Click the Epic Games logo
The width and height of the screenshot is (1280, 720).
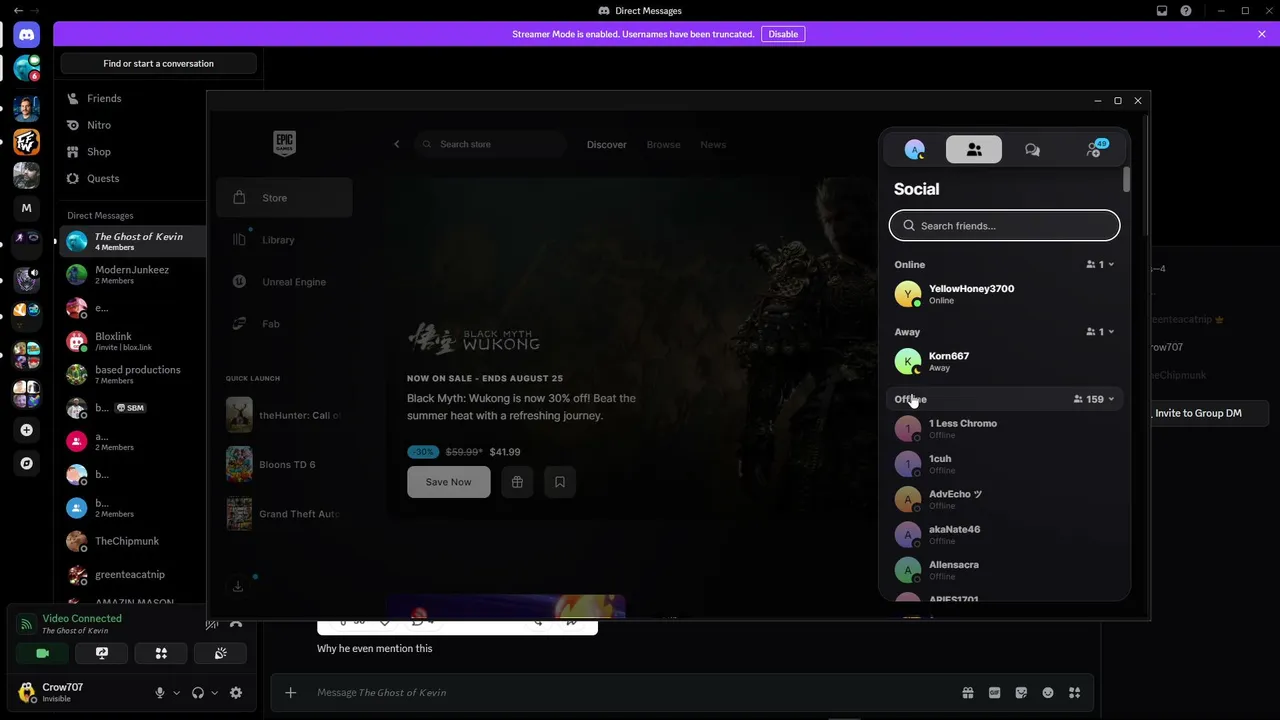click(x=284, y=144)
